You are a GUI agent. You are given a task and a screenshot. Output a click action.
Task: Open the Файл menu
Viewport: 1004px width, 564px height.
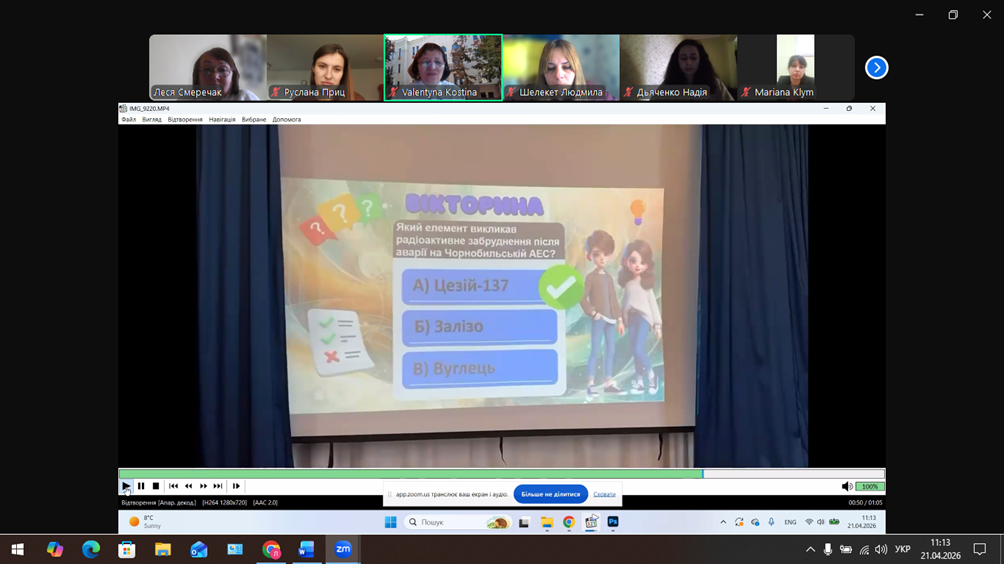129,119
